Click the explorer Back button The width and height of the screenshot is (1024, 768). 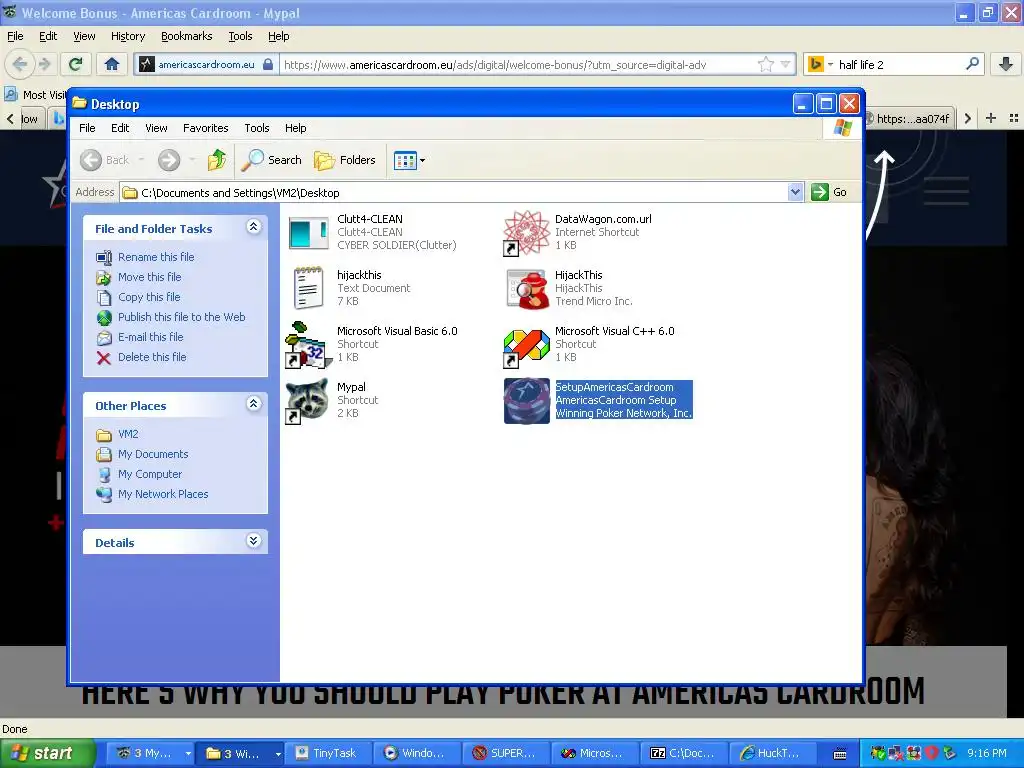coord(105,160)
